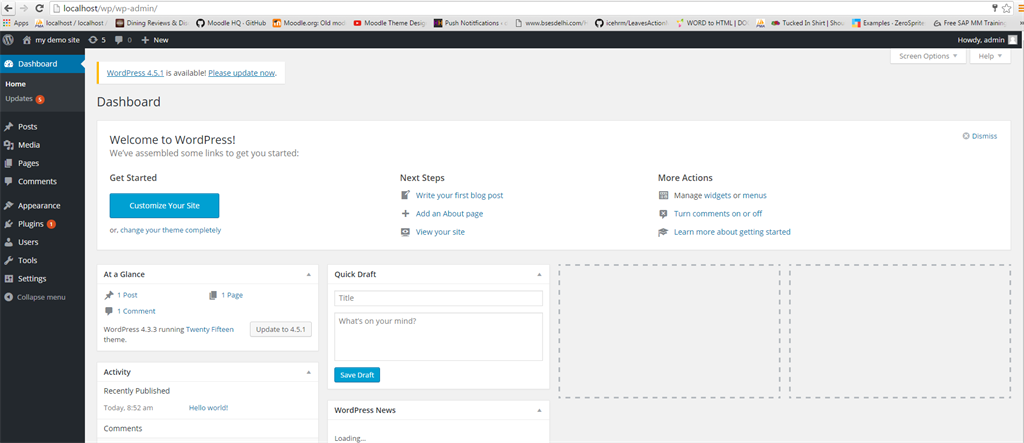Open the Howdy, admin account menu
Viewport: 1024px width, 443px height.
coord(987,40)
